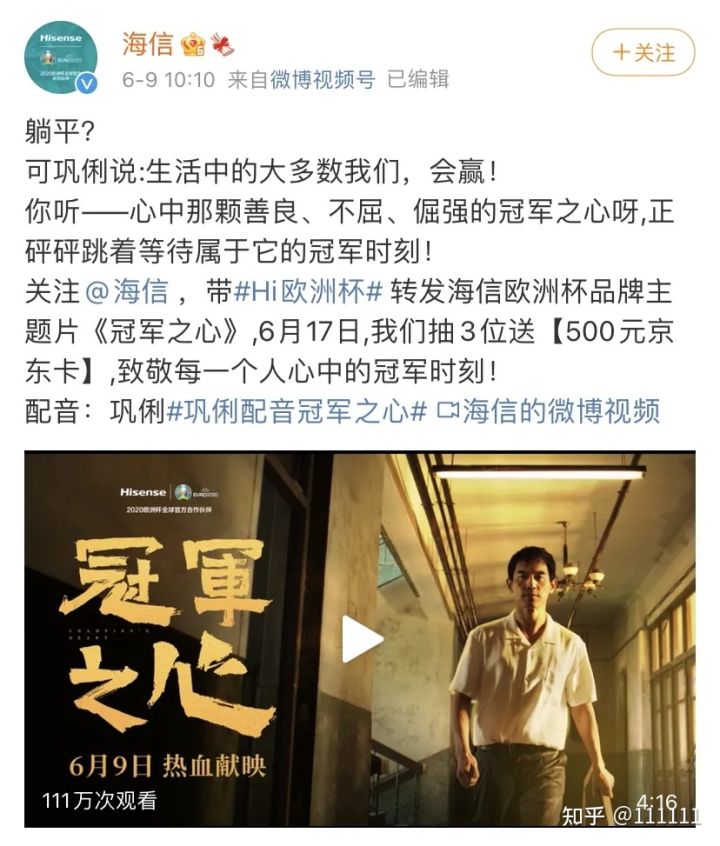This screenshot has height=846, width=720.
Task: Click the red ribbon badge icon
Action: click(x=222, y=44)
